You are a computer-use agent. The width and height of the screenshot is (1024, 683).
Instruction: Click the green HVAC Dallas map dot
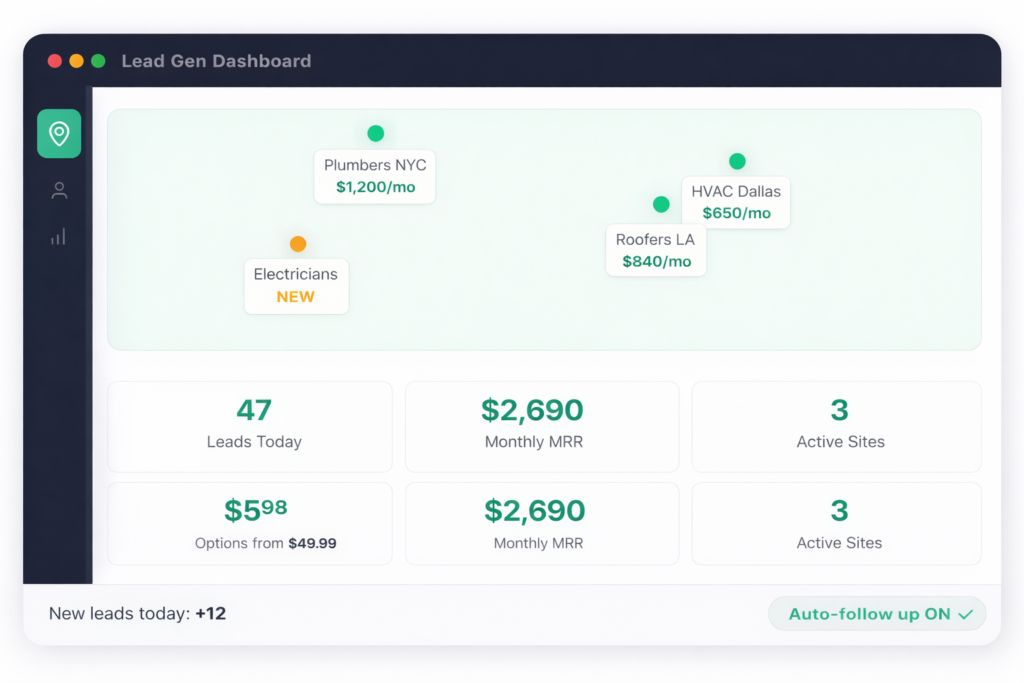[737, 161]
